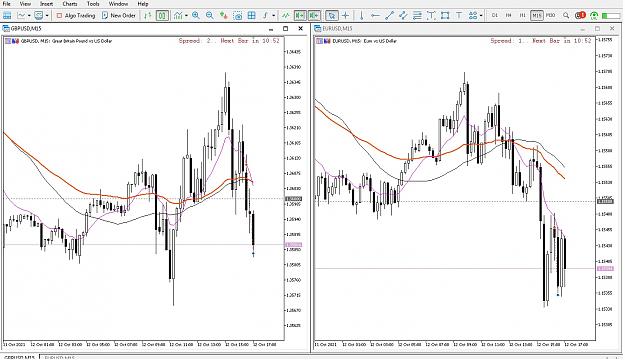Open the Window menu

[118, 4]
